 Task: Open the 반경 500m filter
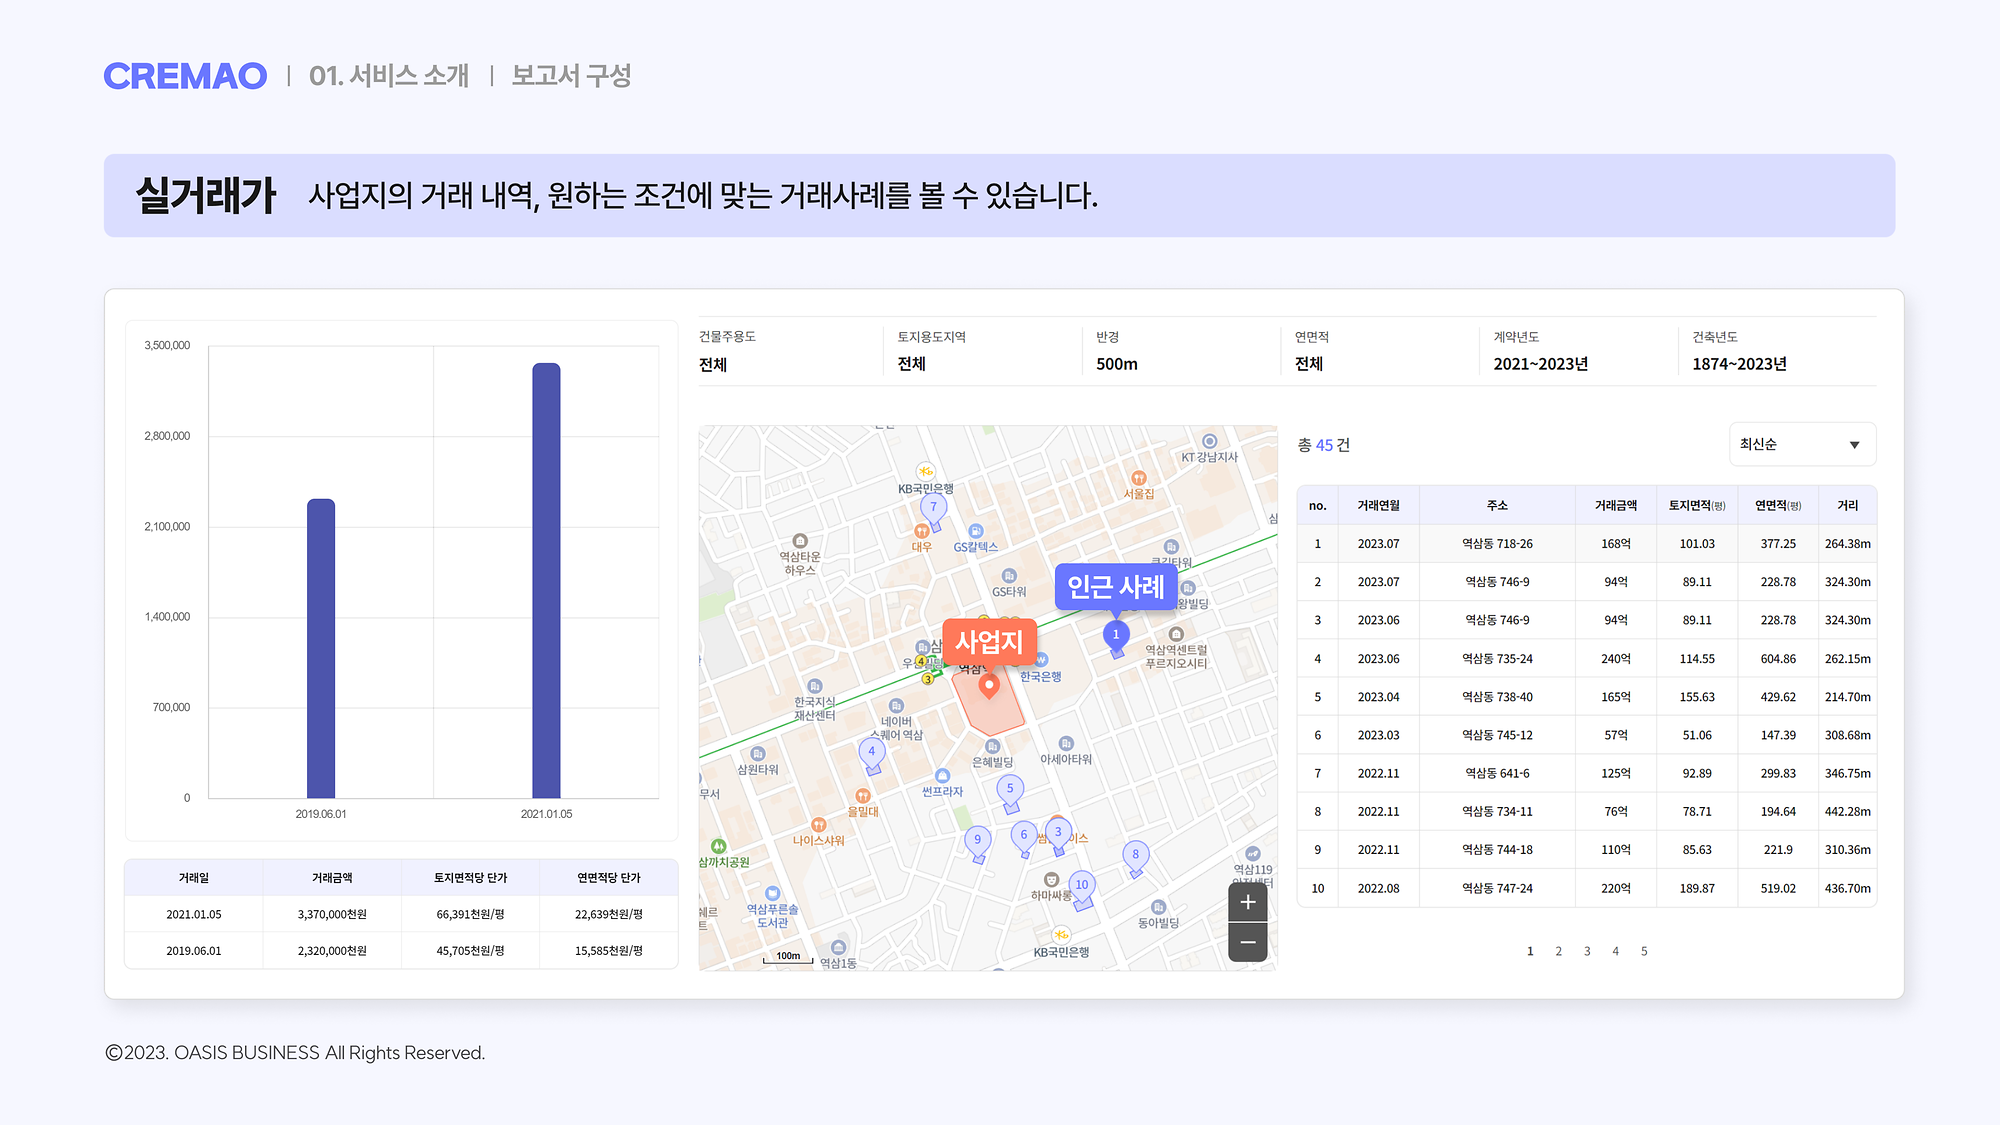coord(1116,364)
